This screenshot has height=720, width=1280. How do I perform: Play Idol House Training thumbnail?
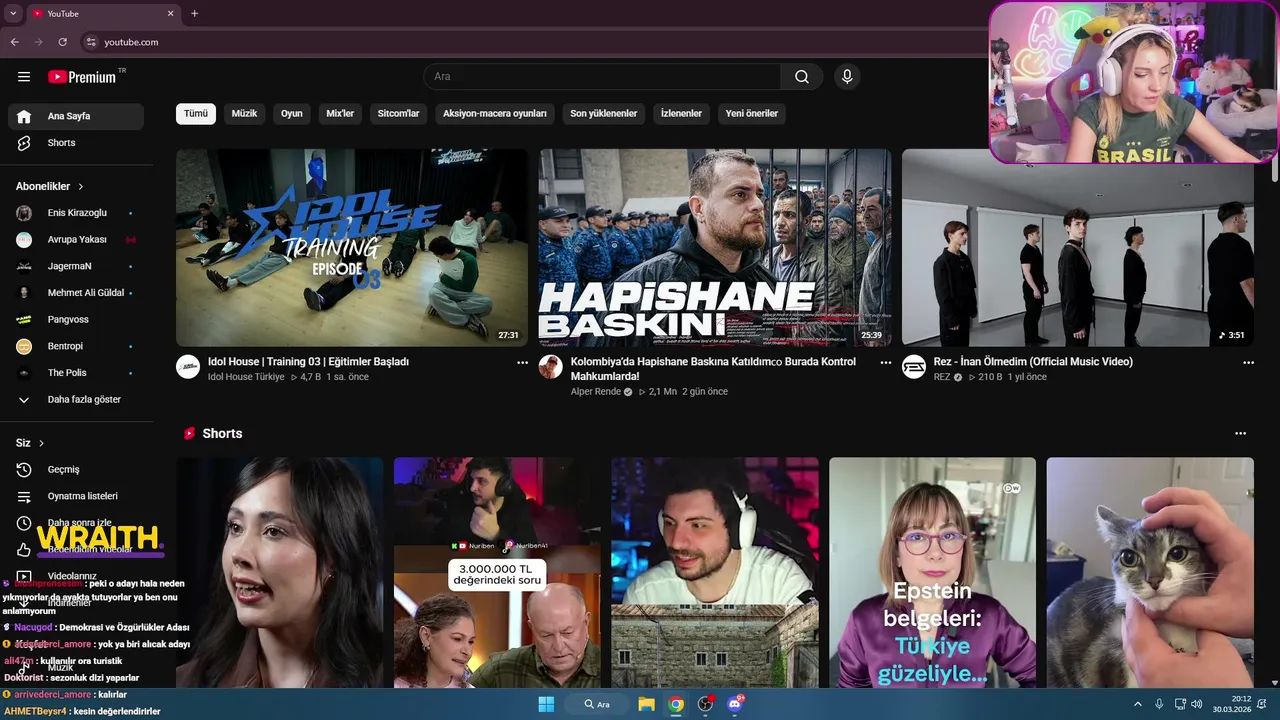352,248
